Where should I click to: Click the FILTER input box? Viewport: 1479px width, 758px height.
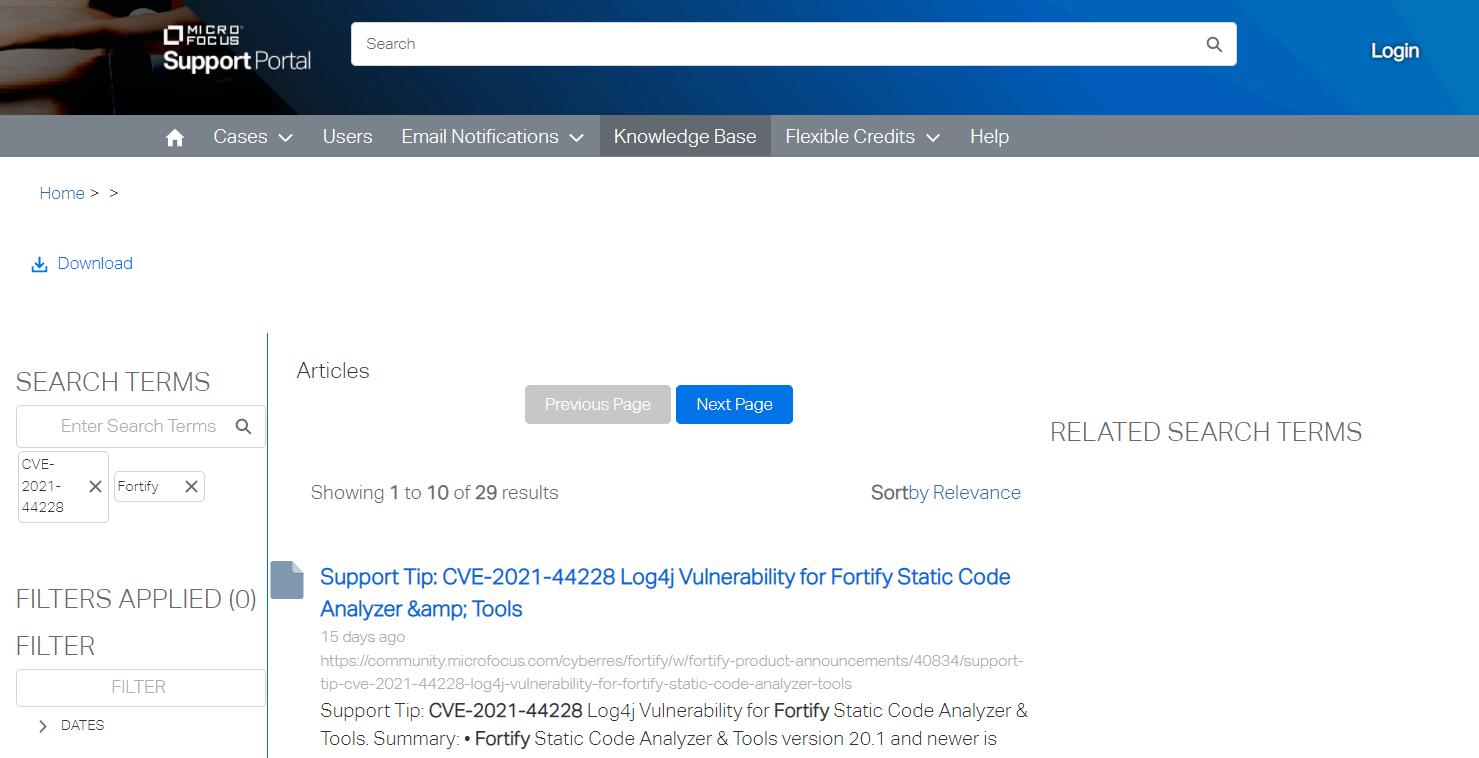point(141,687)
